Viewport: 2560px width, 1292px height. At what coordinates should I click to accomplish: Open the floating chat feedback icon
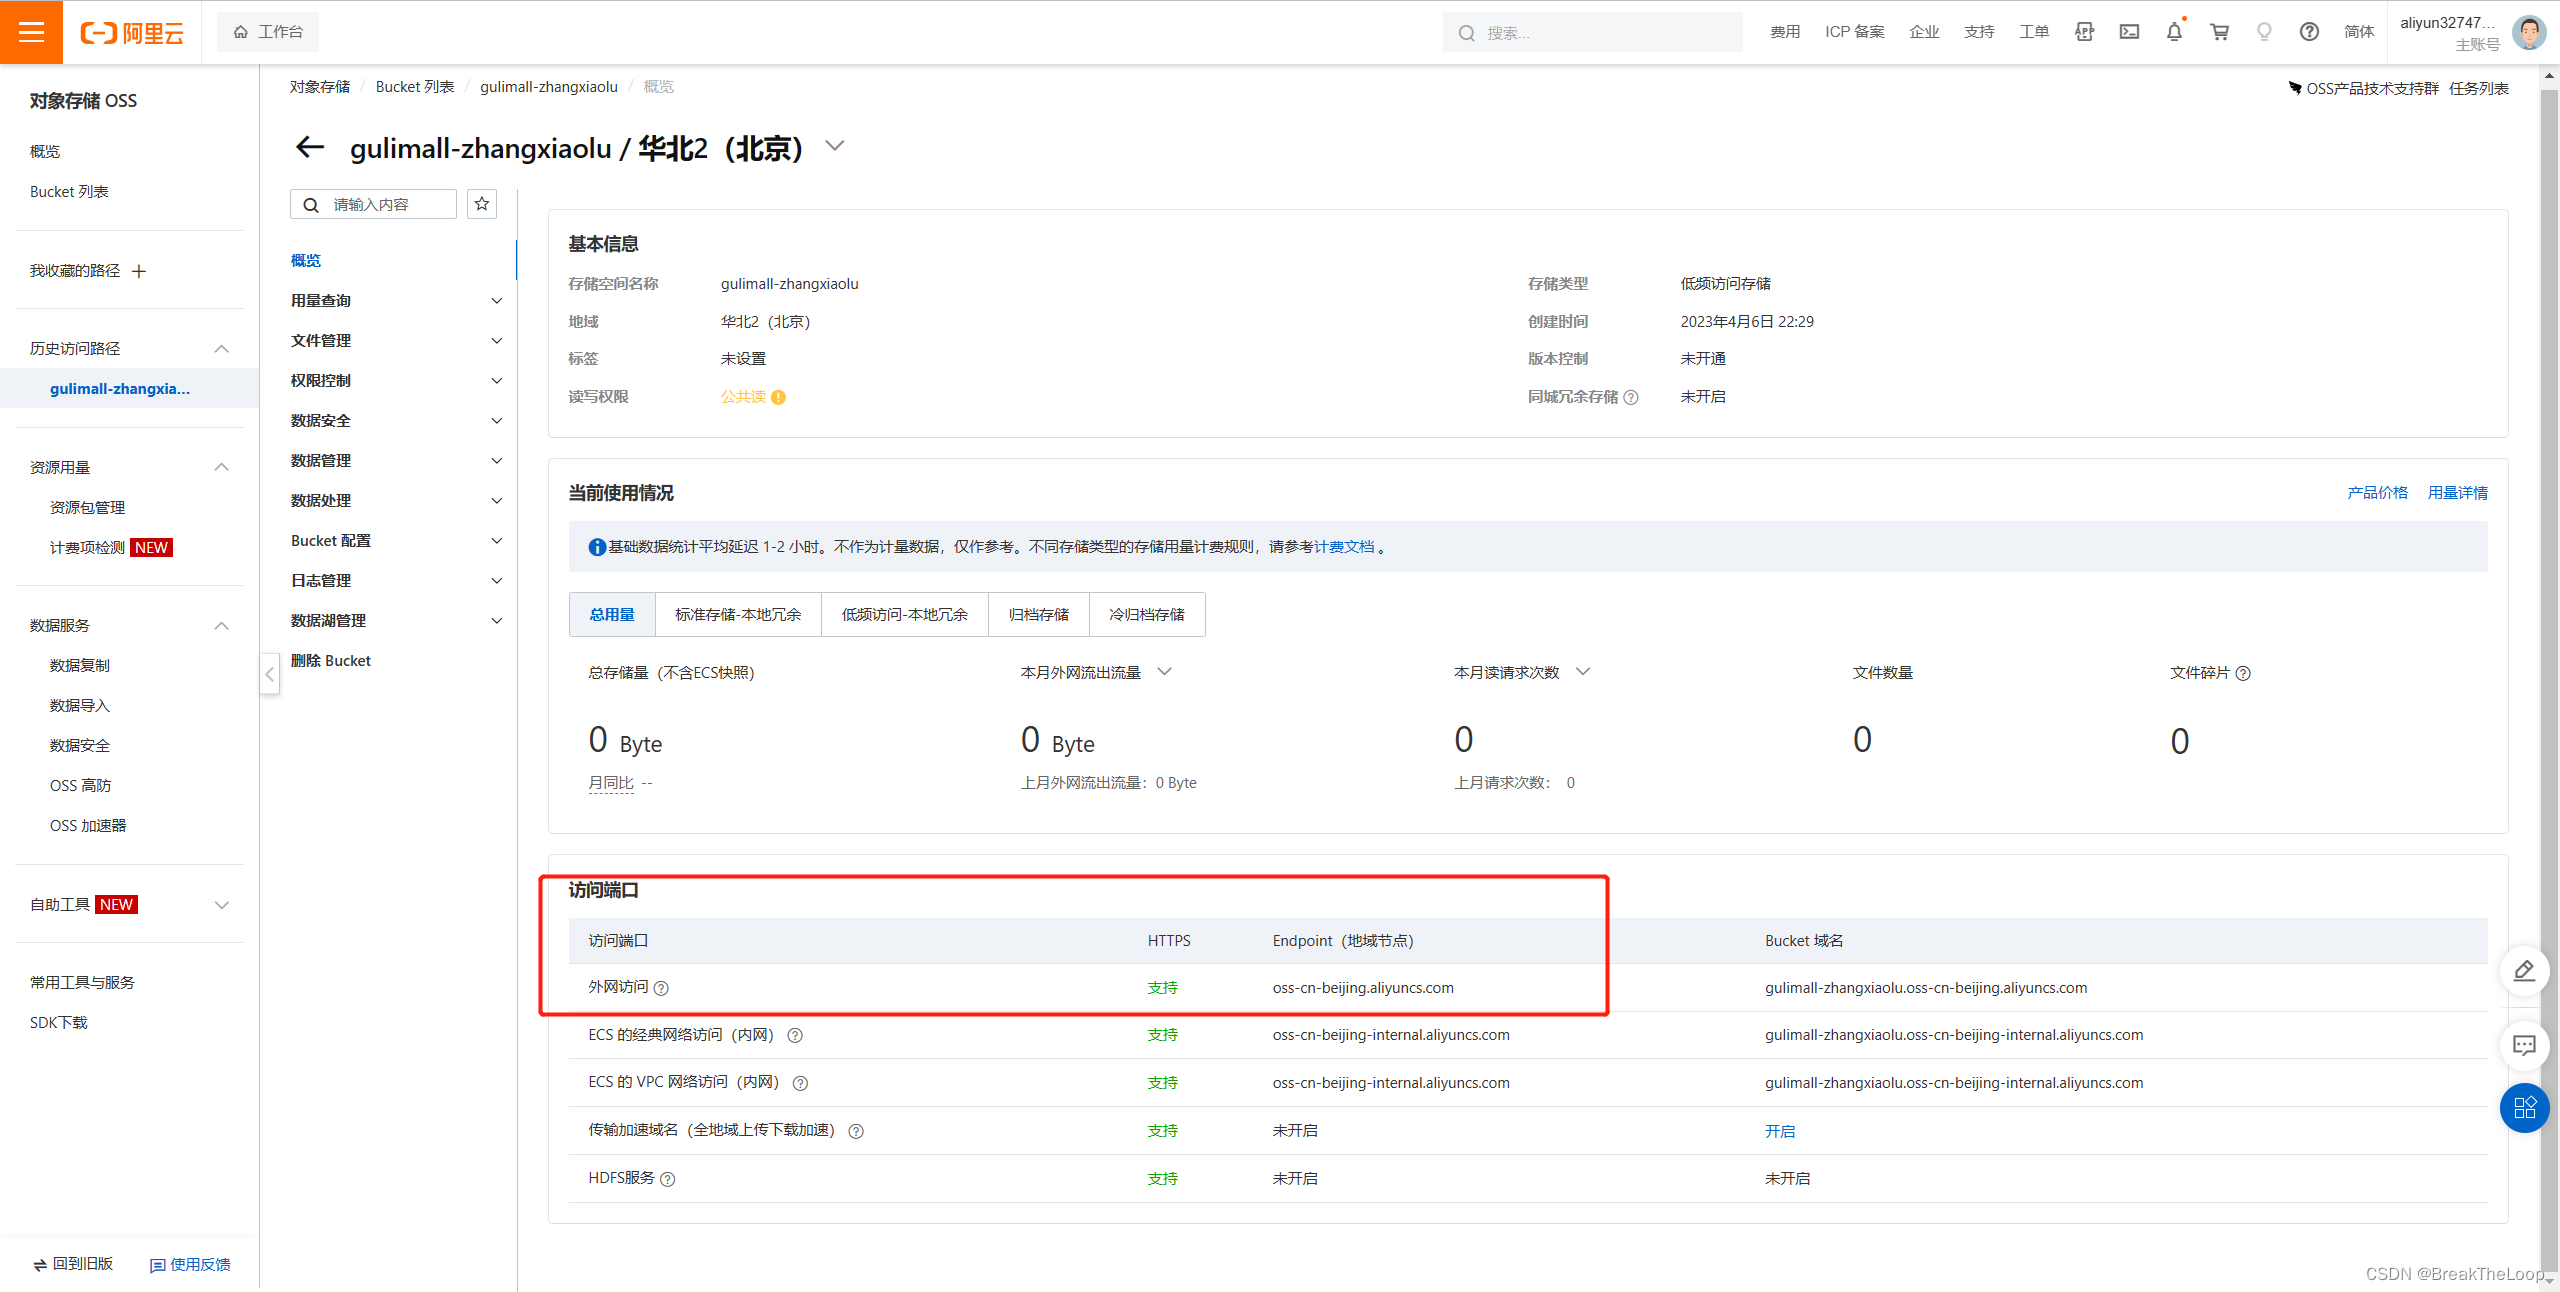tap(2524, 1046)
